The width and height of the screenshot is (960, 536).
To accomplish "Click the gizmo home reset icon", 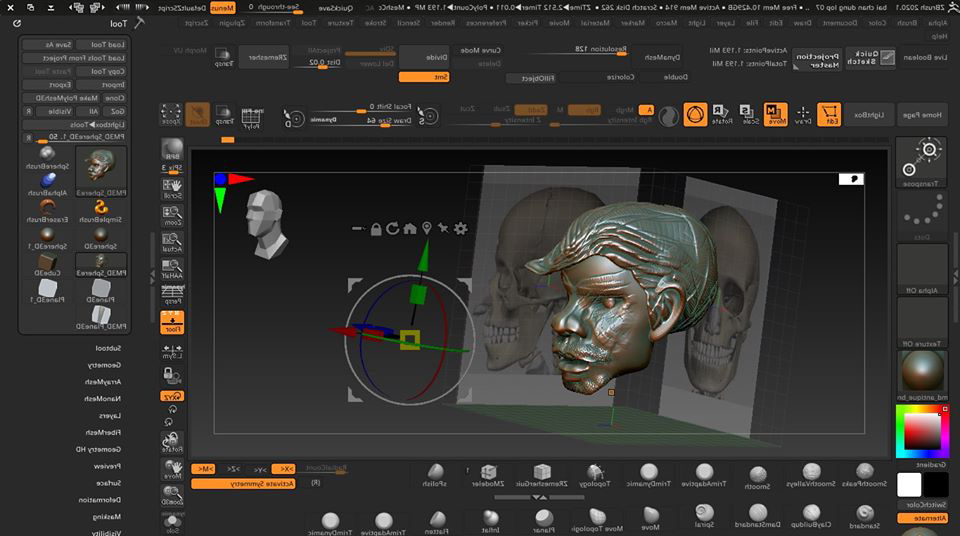I will (410, 228).
